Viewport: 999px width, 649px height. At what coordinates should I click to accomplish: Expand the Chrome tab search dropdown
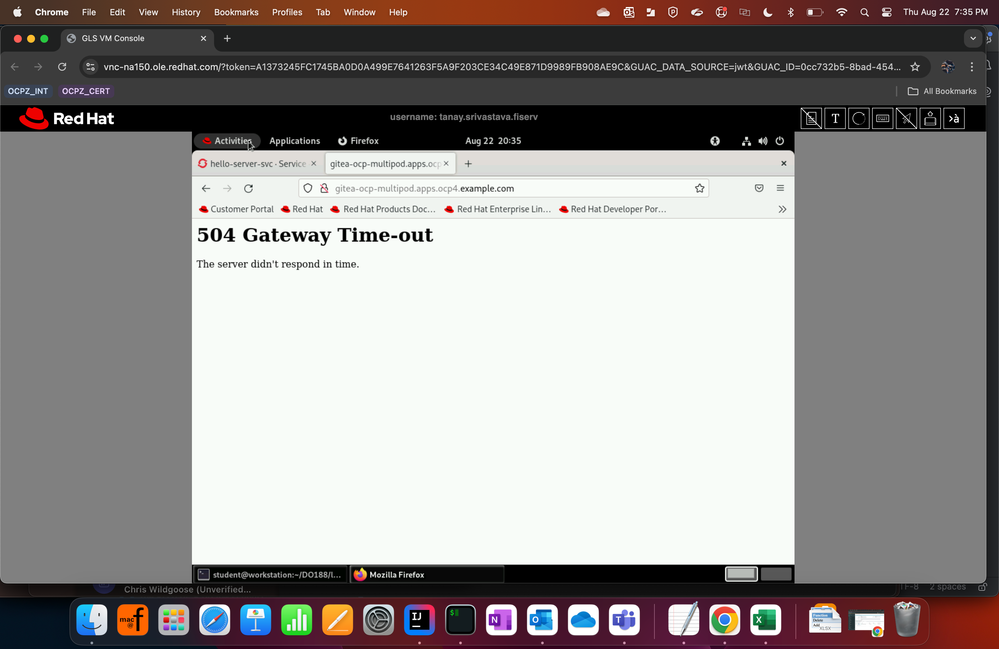point(973,38)
